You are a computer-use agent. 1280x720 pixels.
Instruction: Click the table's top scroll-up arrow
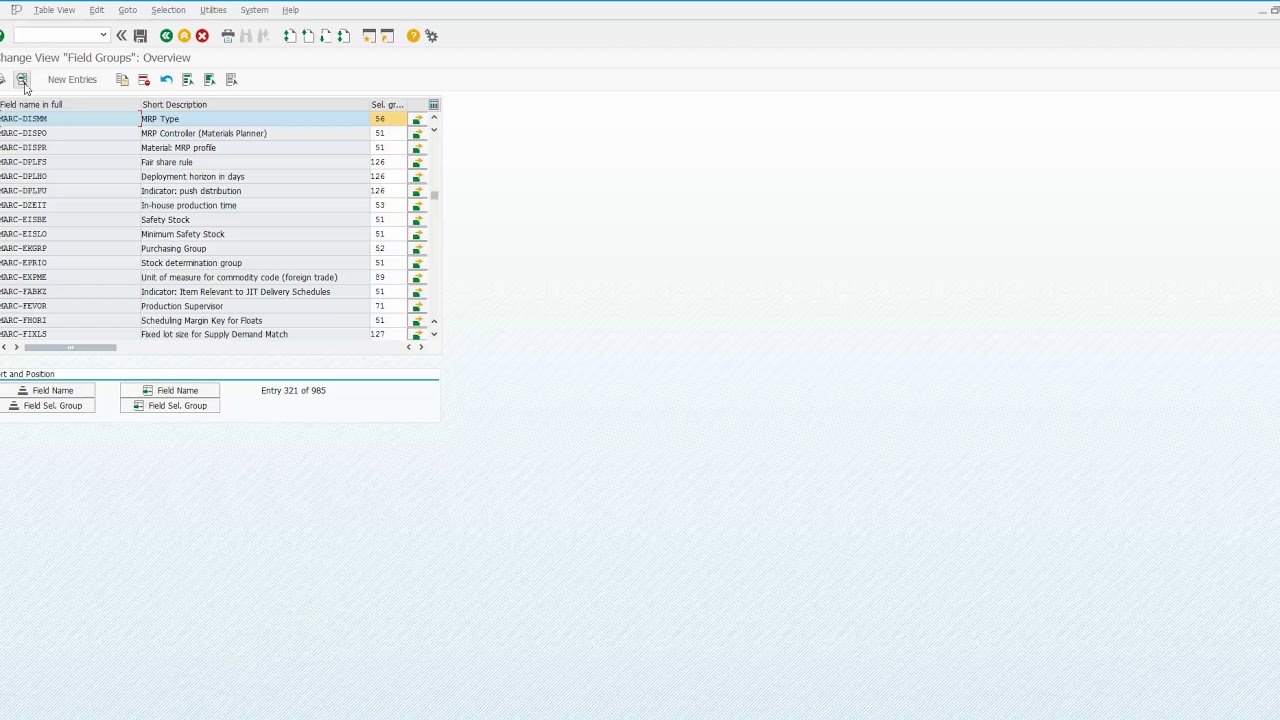(433, 118)
